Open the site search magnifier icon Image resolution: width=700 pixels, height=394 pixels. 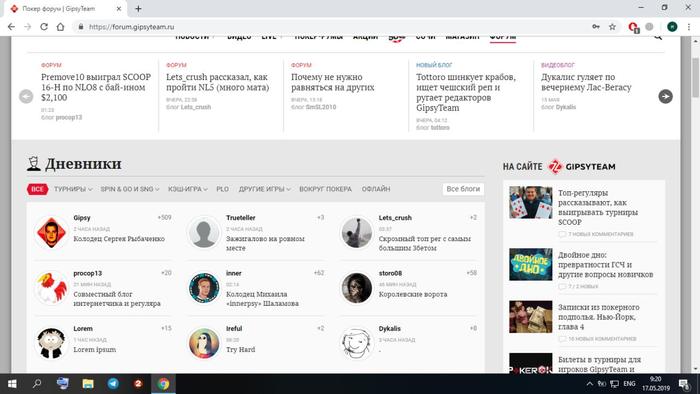[x=658, y=37]
